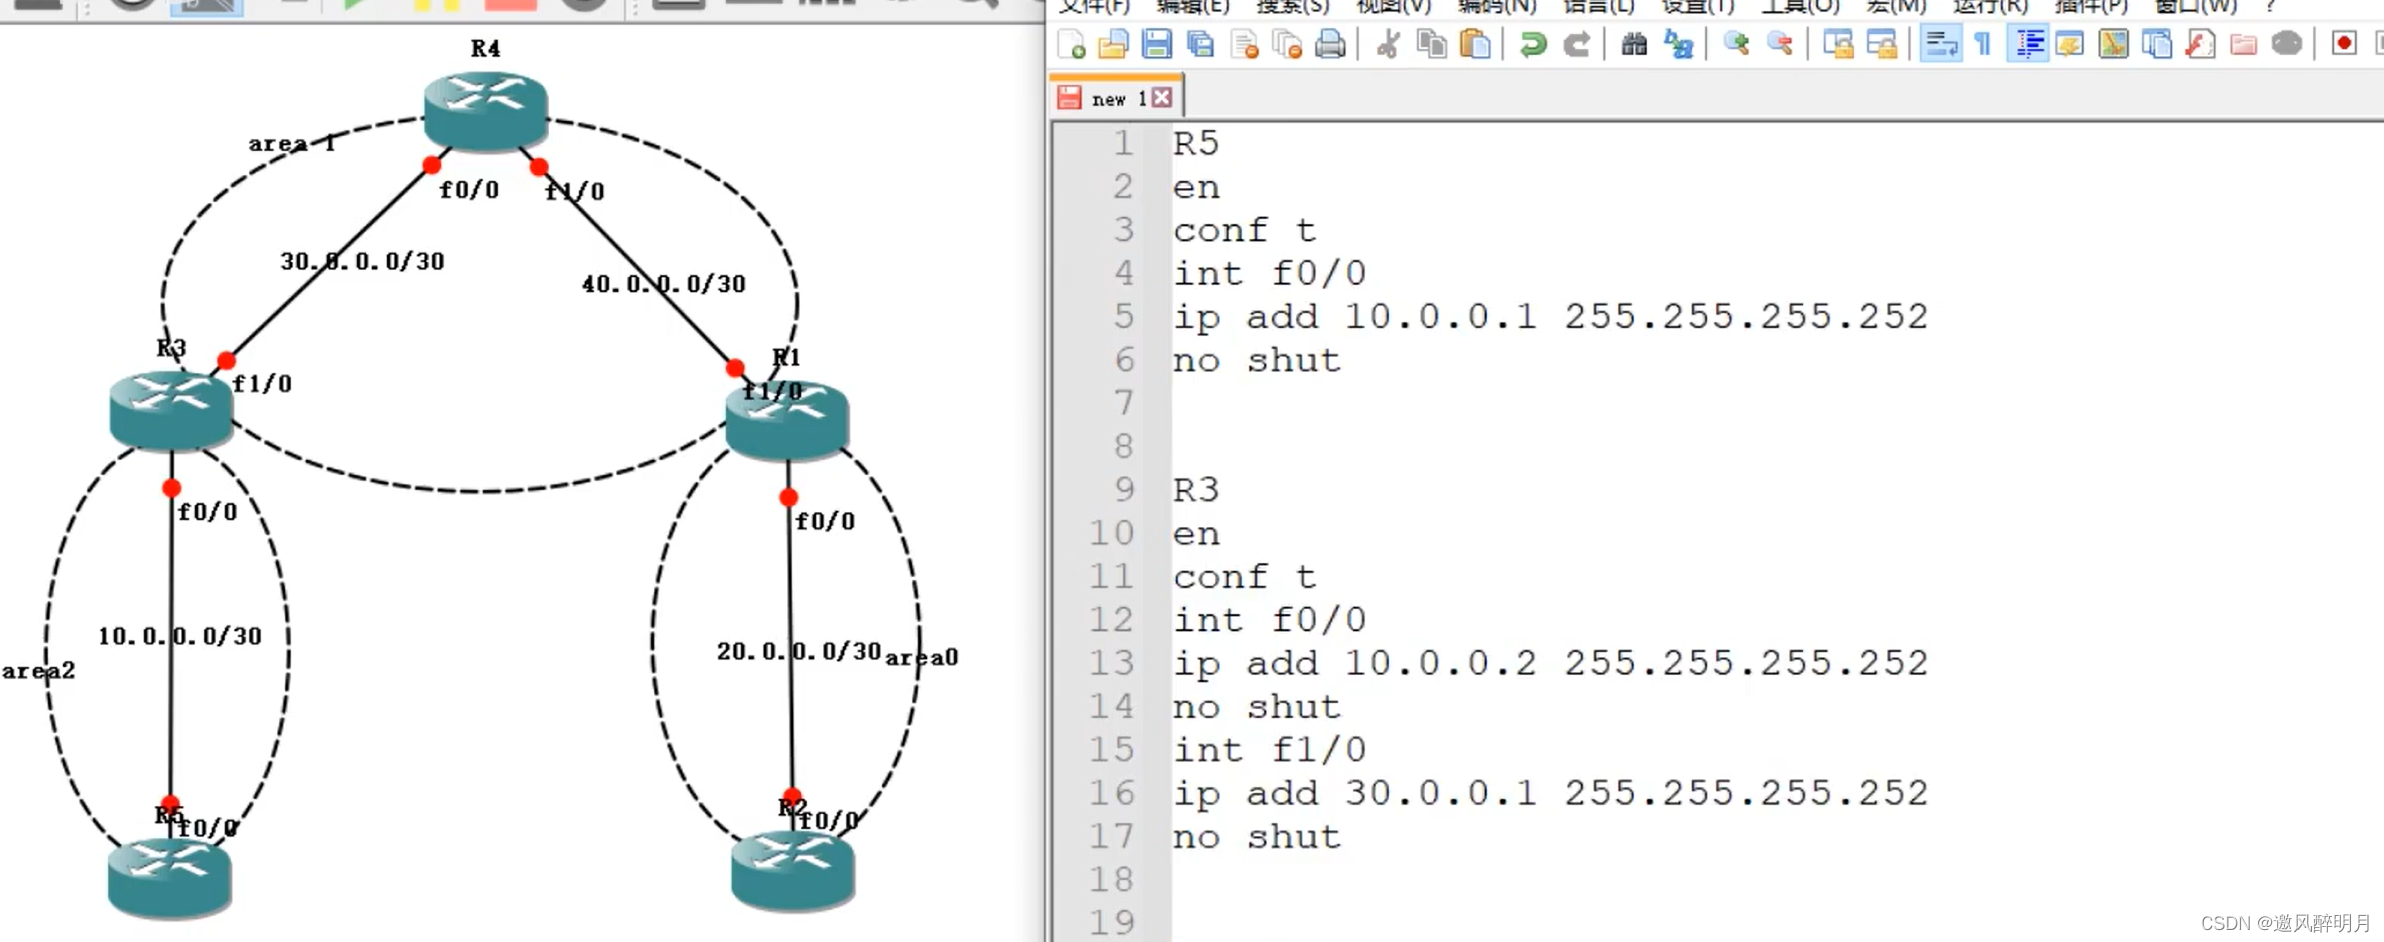2384x942 pixels.
Task: Show the Document Map panel icon
Action: (2113, 44)
